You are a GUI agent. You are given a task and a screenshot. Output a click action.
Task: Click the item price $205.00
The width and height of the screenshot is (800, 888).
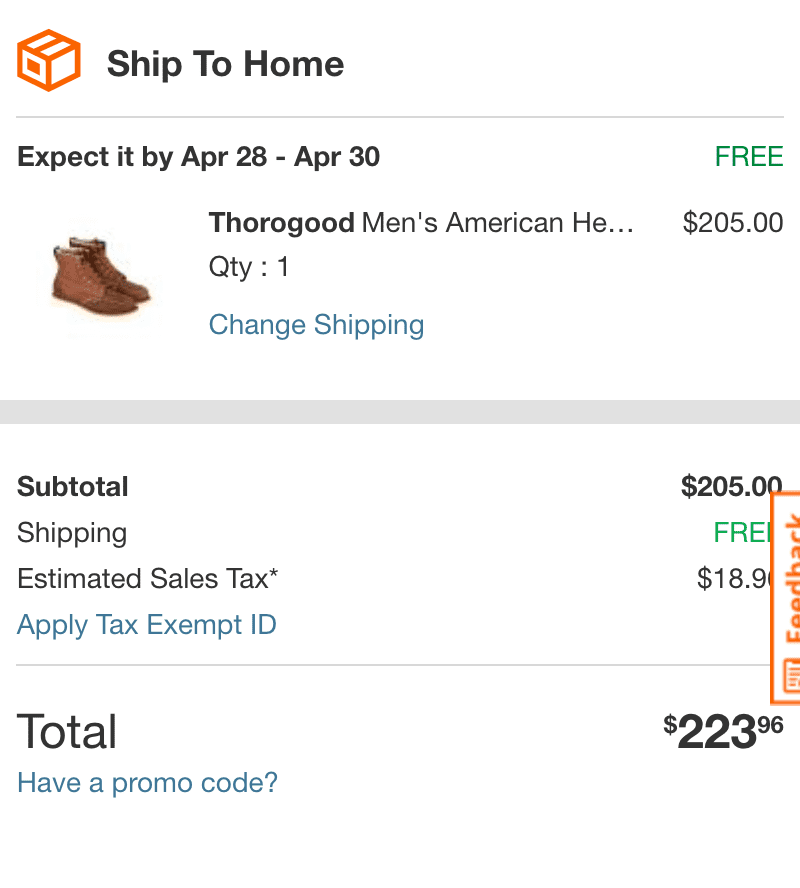click(733, 223)
